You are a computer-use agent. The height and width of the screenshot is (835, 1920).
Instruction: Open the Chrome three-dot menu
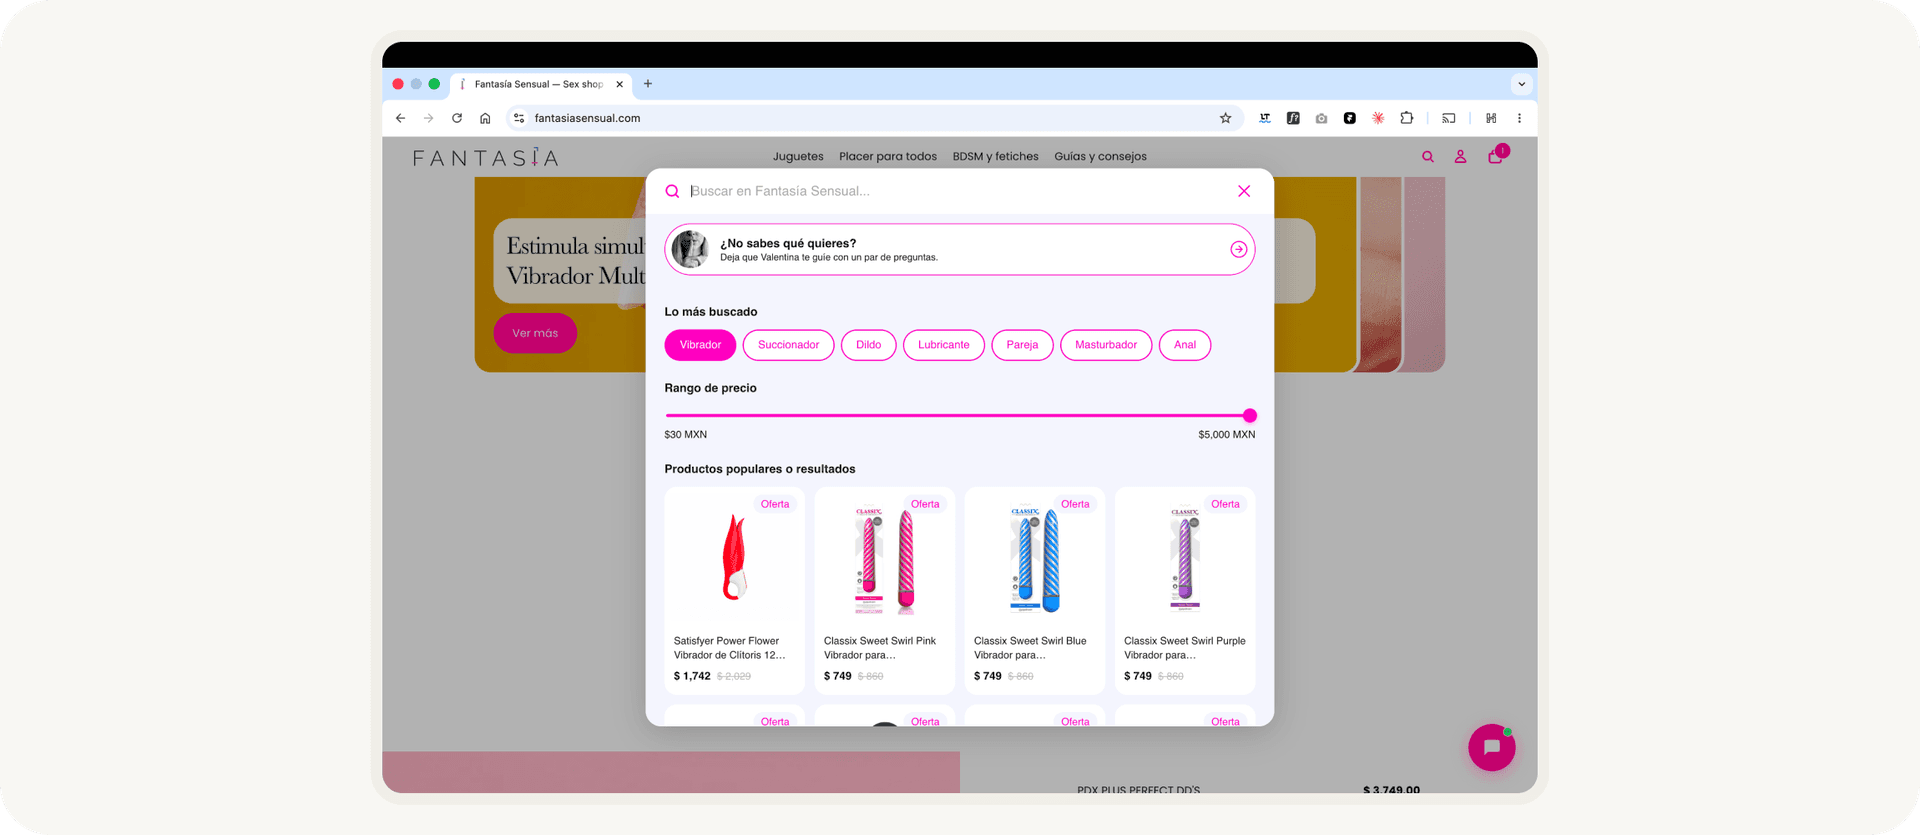pos(1519,118)
